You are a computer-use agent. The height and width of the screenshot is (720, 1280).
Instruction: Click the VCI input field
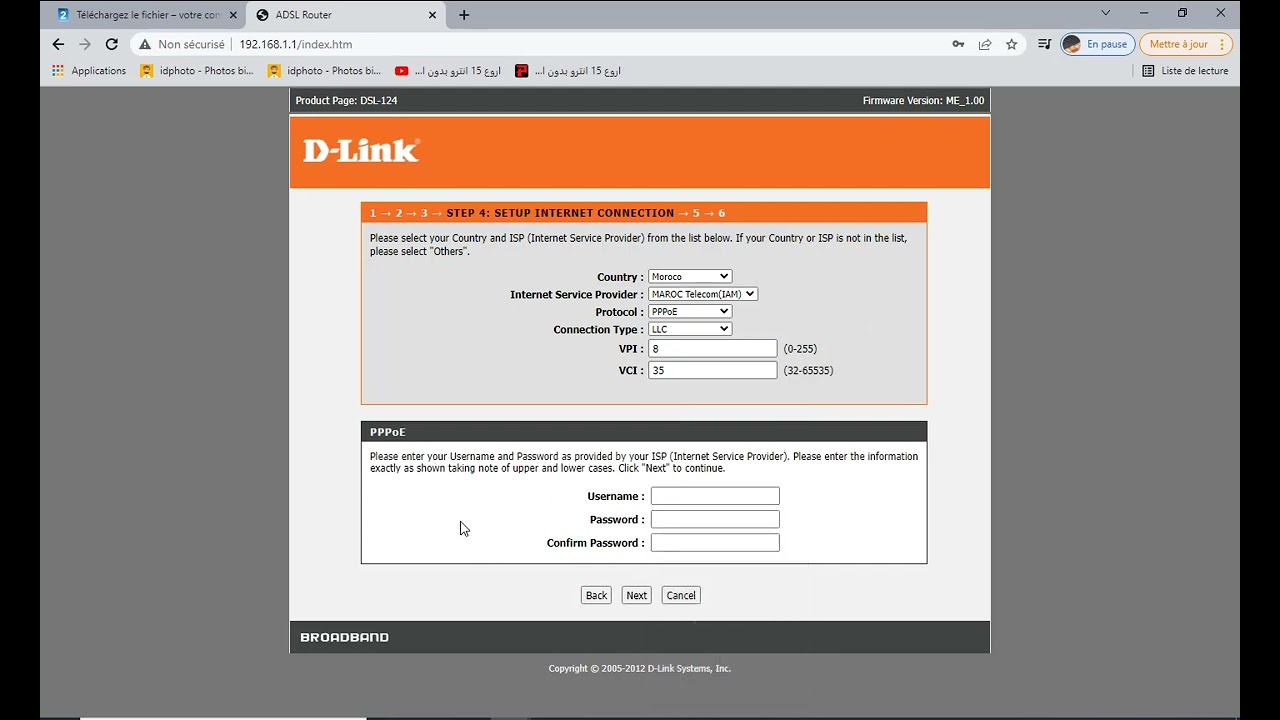coord(712,370)
